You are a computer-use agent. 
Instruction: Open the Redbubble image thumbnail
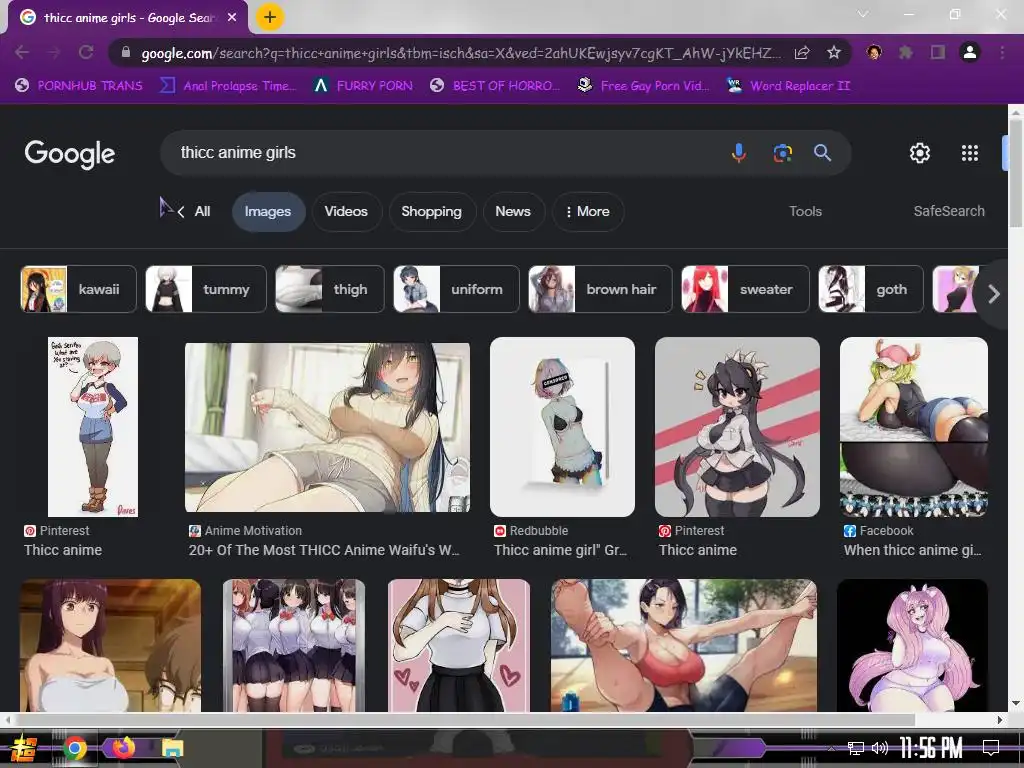(562, 427)
